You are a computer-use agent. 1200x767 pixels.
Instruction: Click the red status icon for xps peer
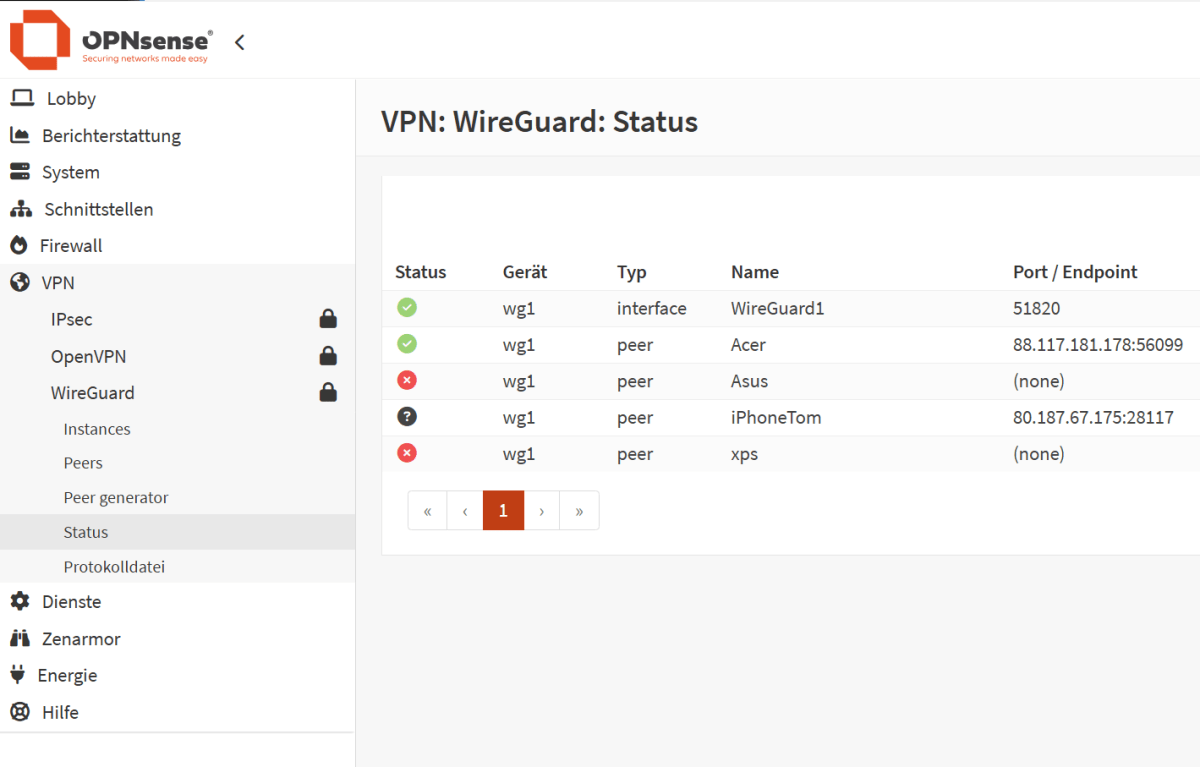pos(406,453)
